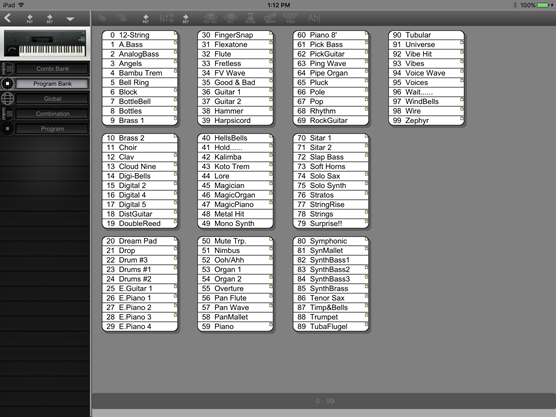Click the Combi Bank fader icon
This screenshot has height=417, width=556.
pyautogui.click(x=7, y=68)
